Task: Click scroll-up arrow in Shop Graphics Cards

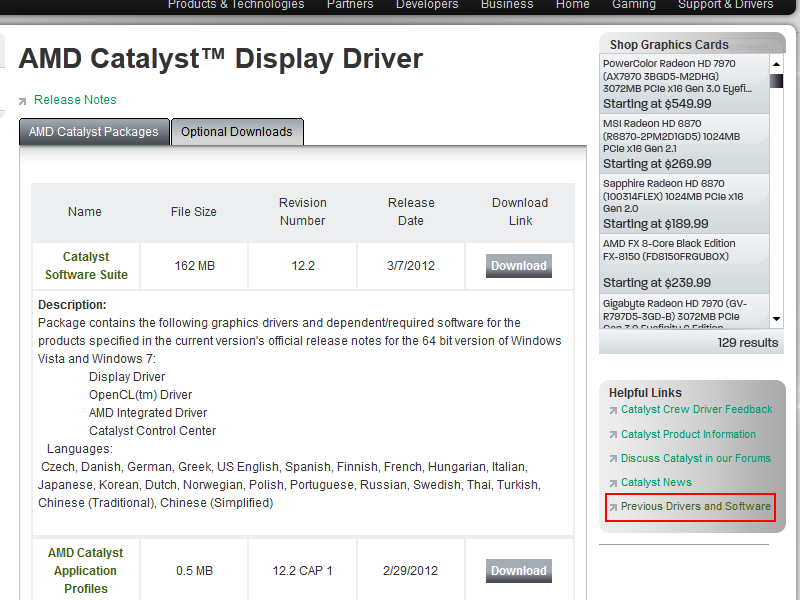Action: (777, 64)
